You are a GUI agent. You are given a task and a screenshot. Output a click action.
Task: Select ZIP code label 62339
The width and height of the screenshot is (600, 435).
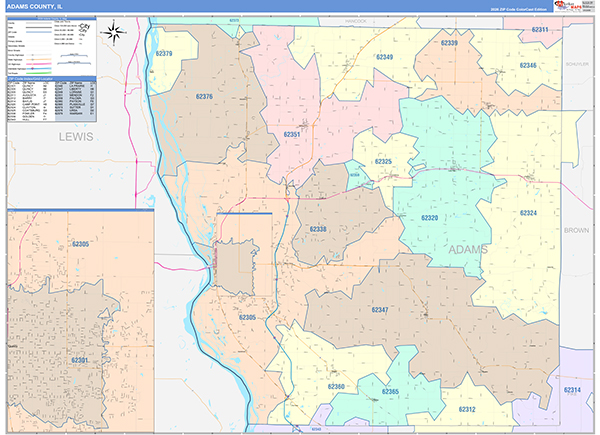pos(449,43)
